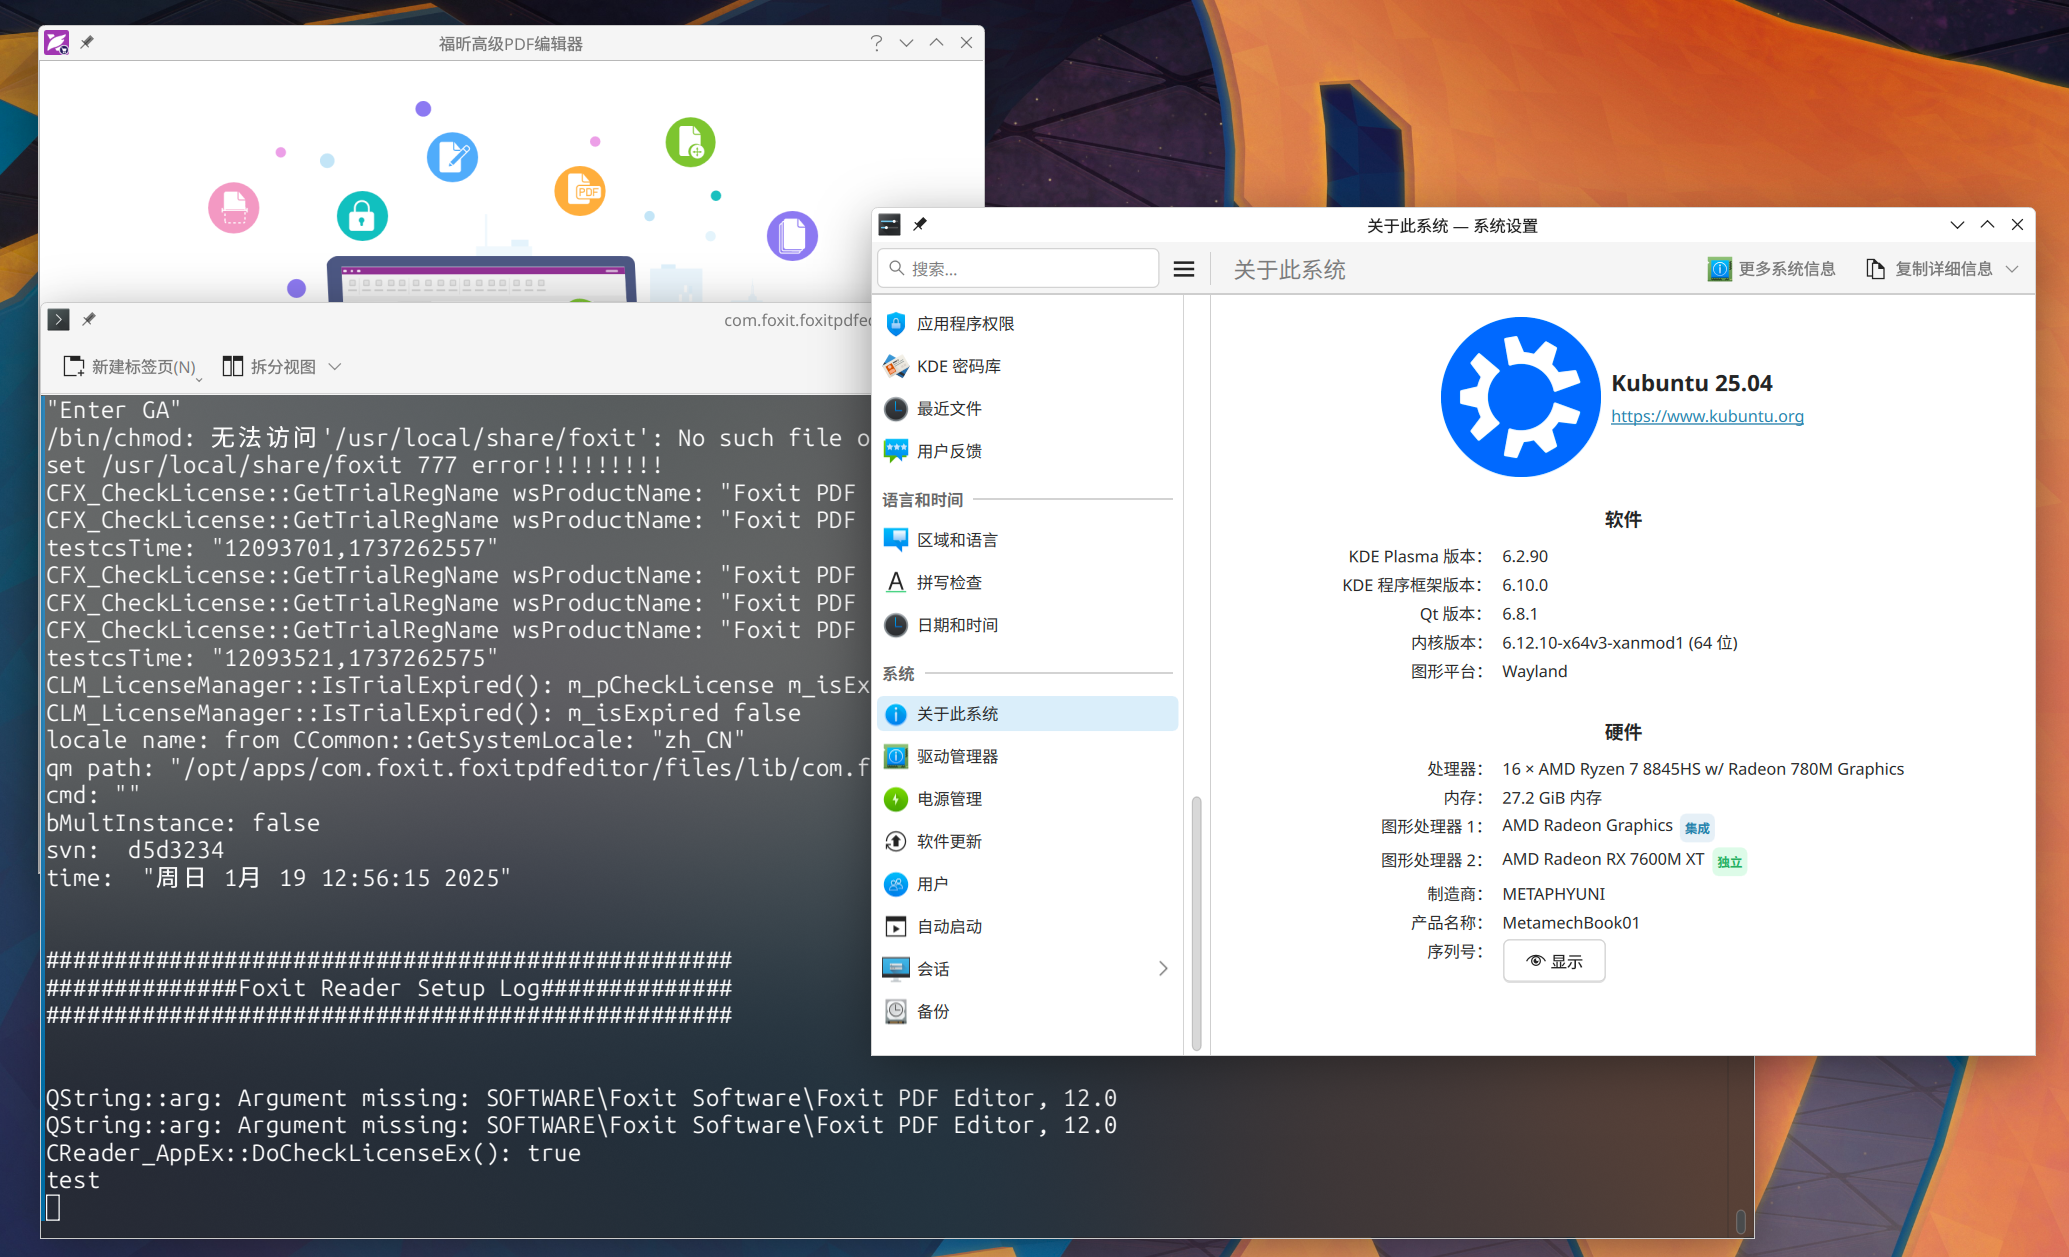
Task: Click 复制详细信息 button
Action: coord(1930,269)
